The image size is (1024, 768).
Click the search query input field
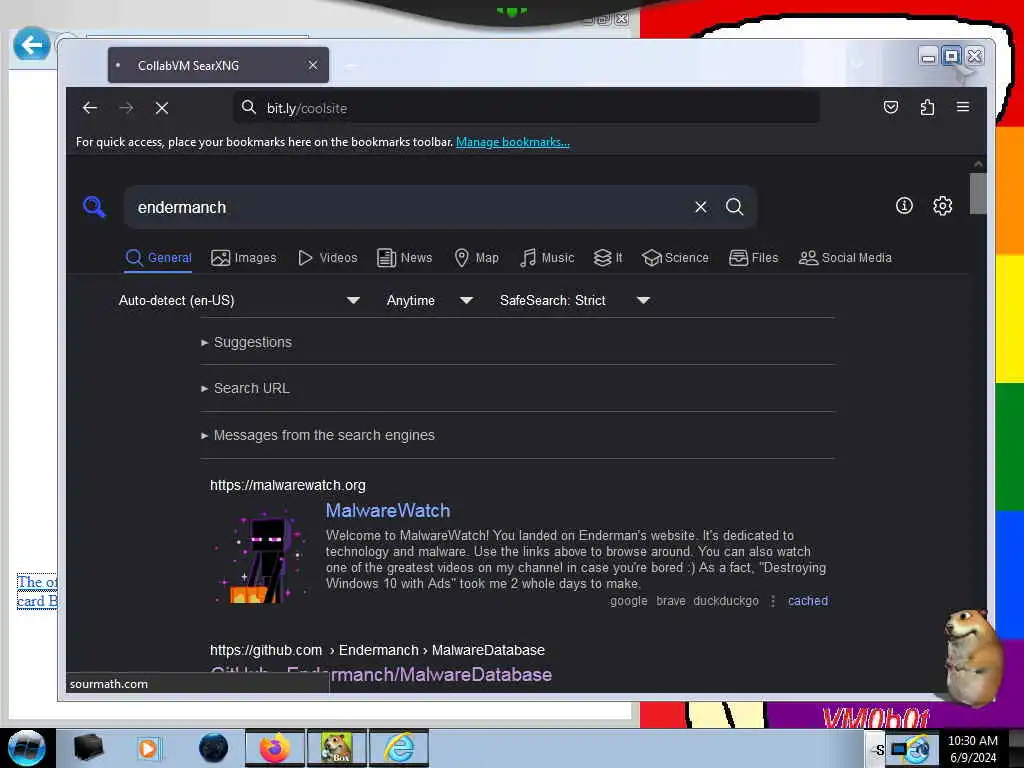(411, 207)
